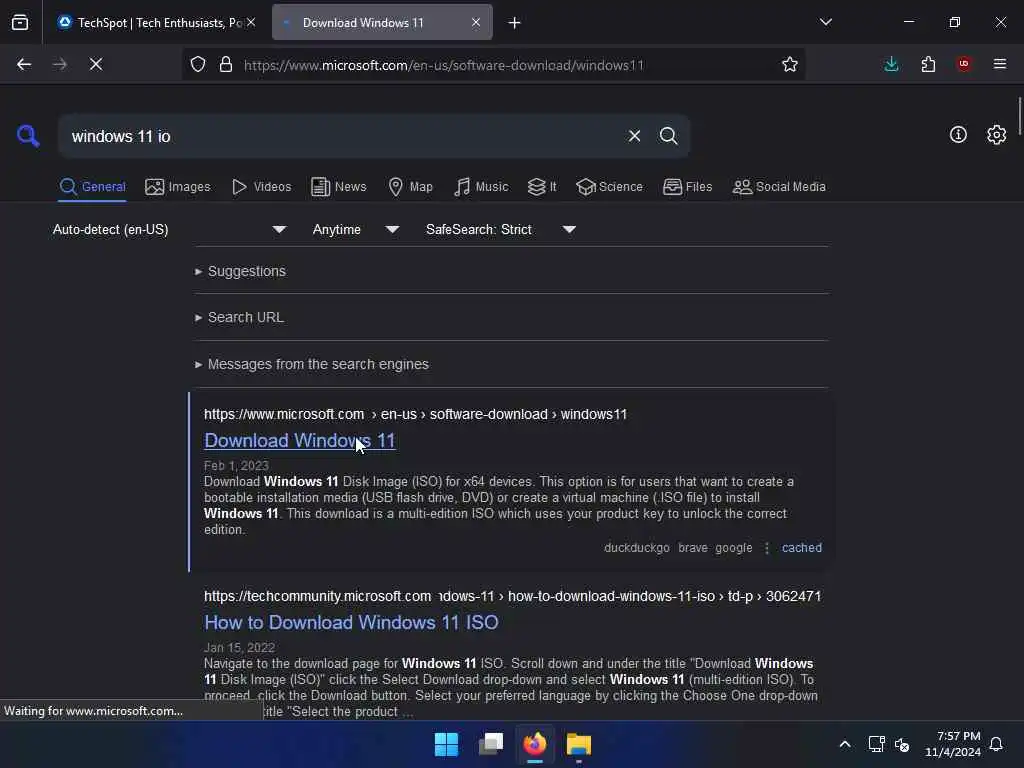This screenshot has height=768, width=1024.
Task: List all tabs dropdown arrow
Action: 825,22
